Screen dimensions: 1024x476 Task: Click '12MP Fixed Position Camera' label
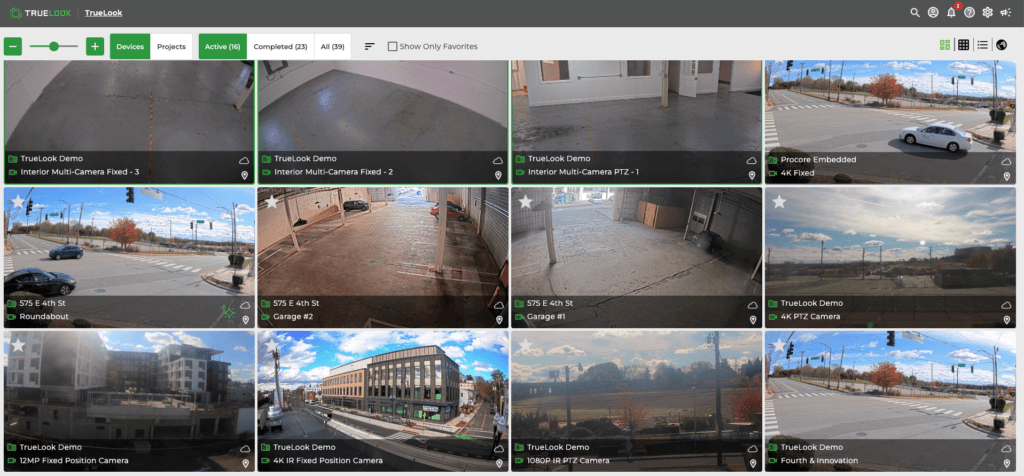tap(74, 460)
